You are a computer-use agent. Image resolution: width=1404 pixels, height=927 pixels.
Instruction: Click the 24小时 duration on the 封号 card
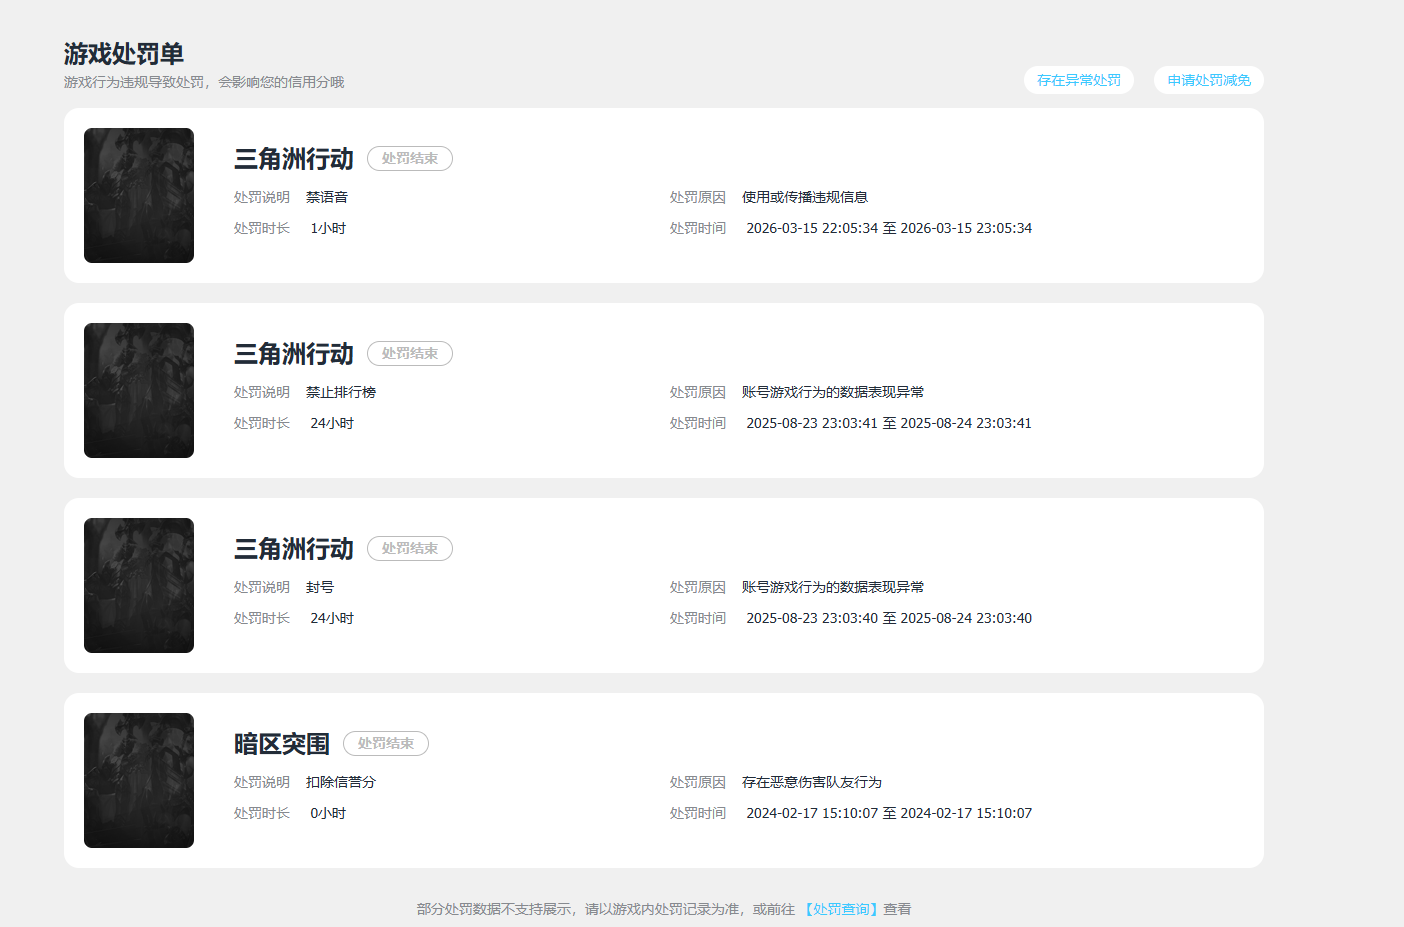tap(332, 618)
